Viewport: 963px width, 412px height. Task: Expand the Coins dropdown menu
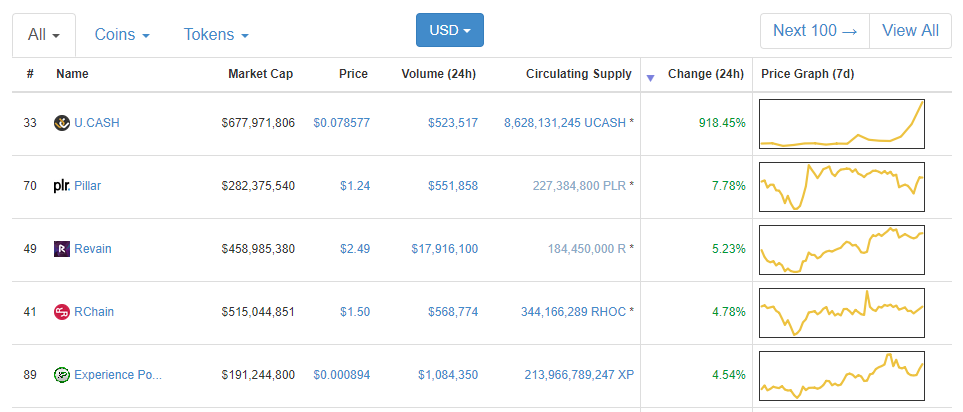tap(122, 34)
